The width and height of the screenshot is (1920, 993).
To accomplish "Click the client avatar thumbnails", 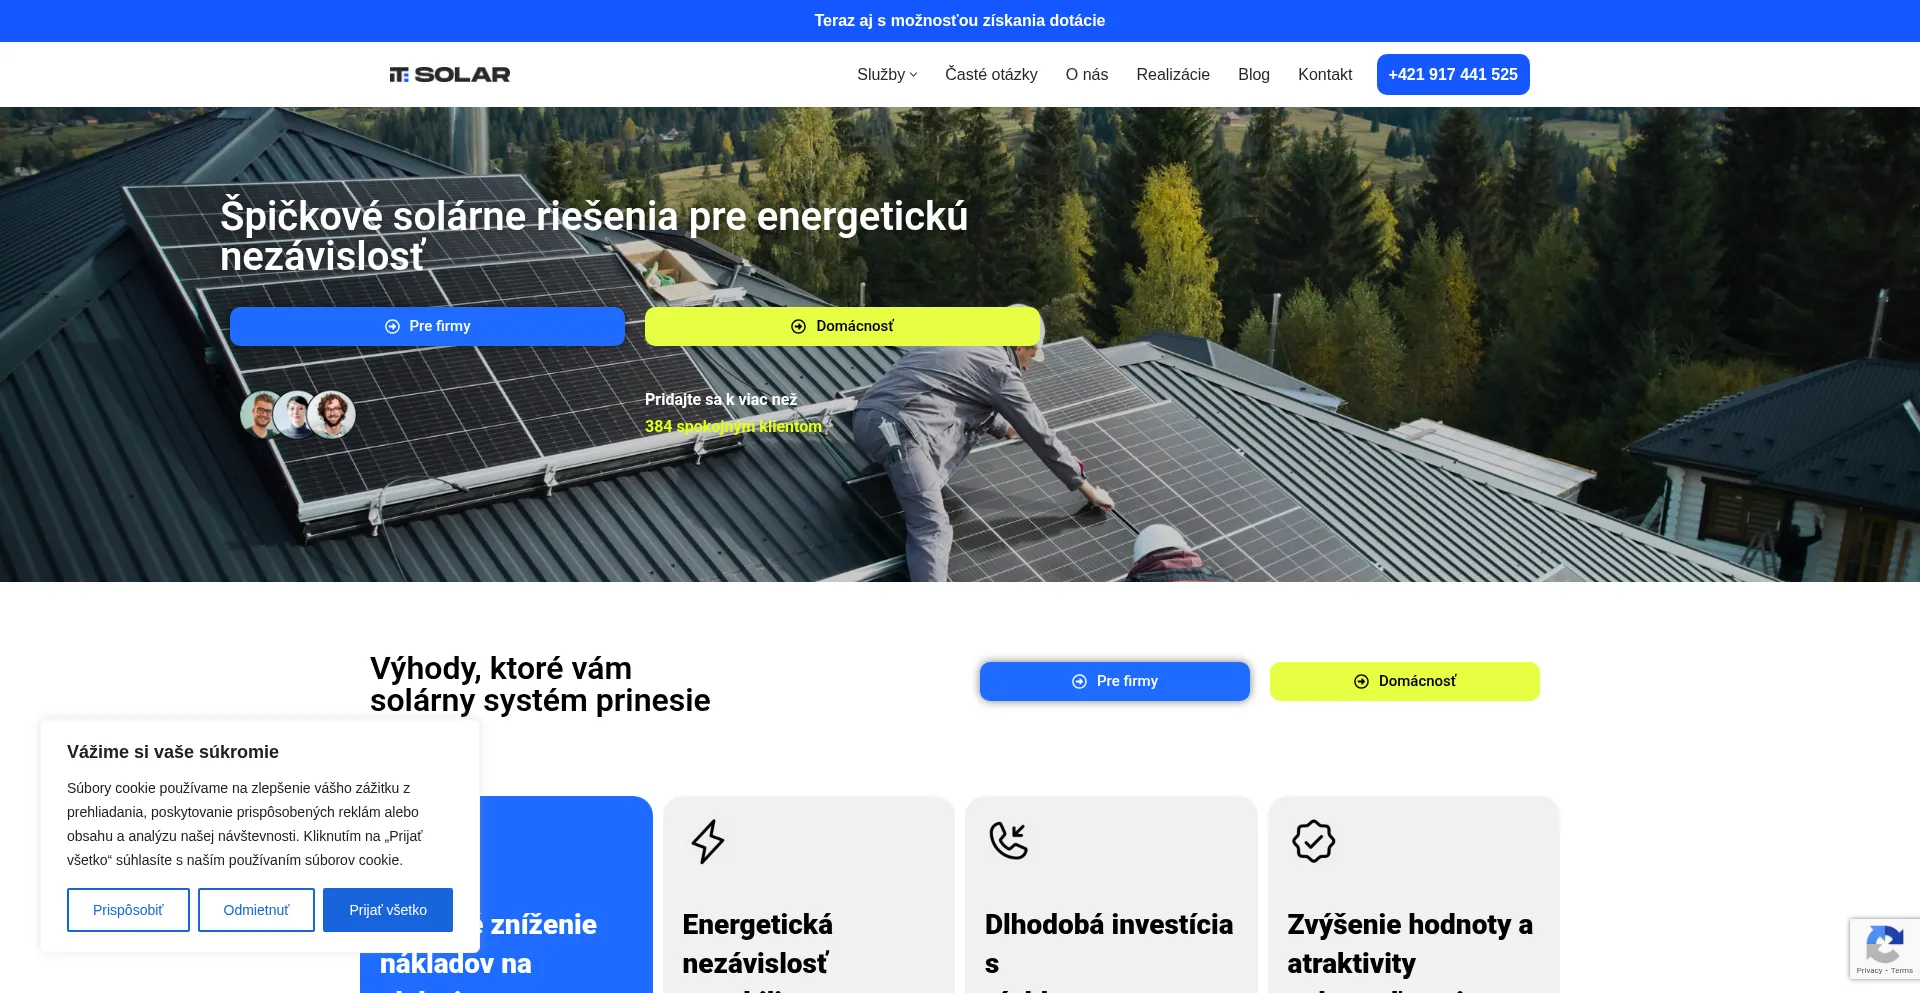I will 298,414.
